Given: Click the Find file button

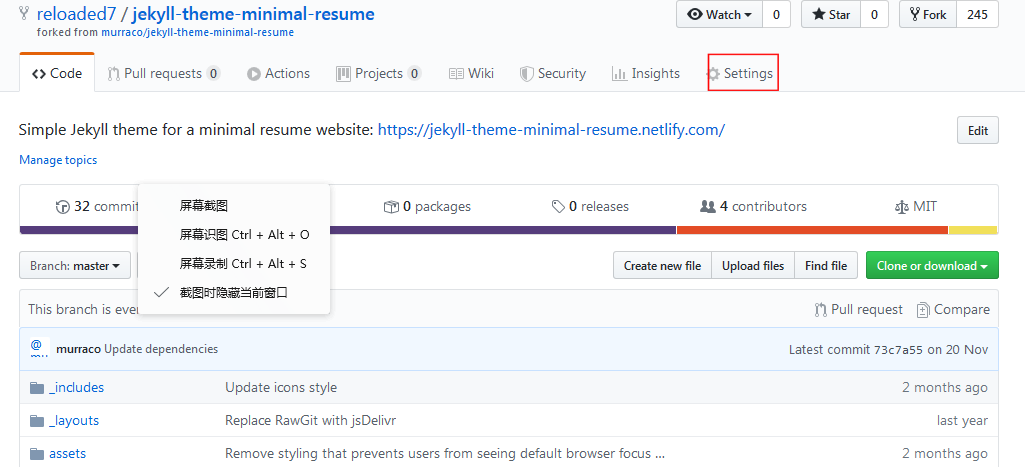Looking at the screenshot, I should click(x=826, y=266).
